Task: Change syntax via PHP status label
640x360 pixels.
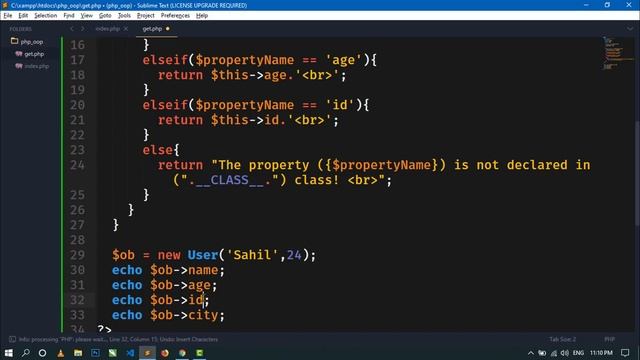Action: [x=609, y=339]
